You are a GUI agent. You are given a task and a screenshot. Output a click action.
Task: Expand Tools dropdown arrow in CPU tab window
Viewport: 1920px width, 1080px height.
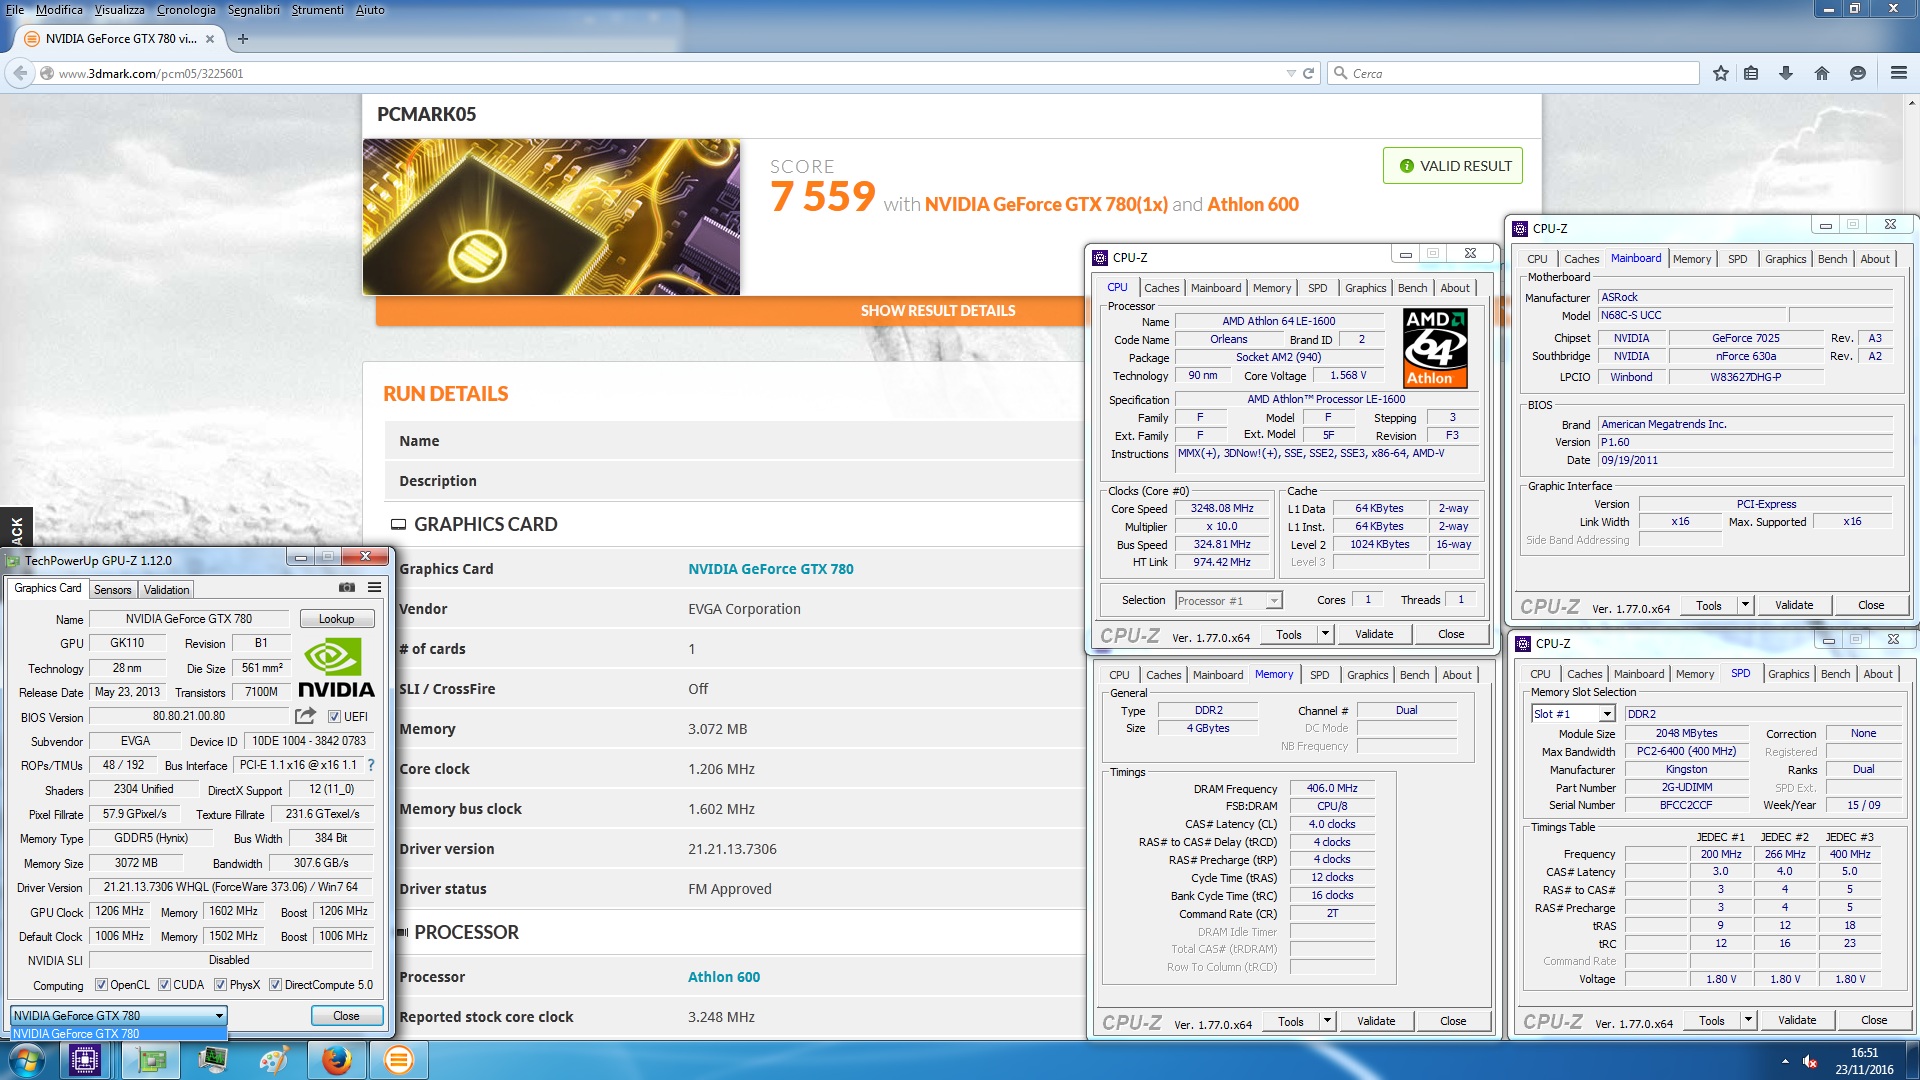tap(1325, 634)
